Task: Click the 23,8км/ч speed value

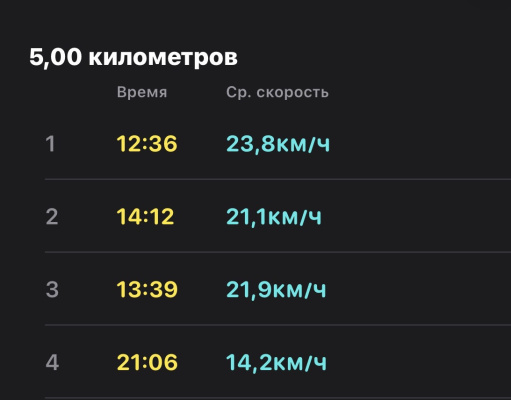Action: click(x=278, y=144)
